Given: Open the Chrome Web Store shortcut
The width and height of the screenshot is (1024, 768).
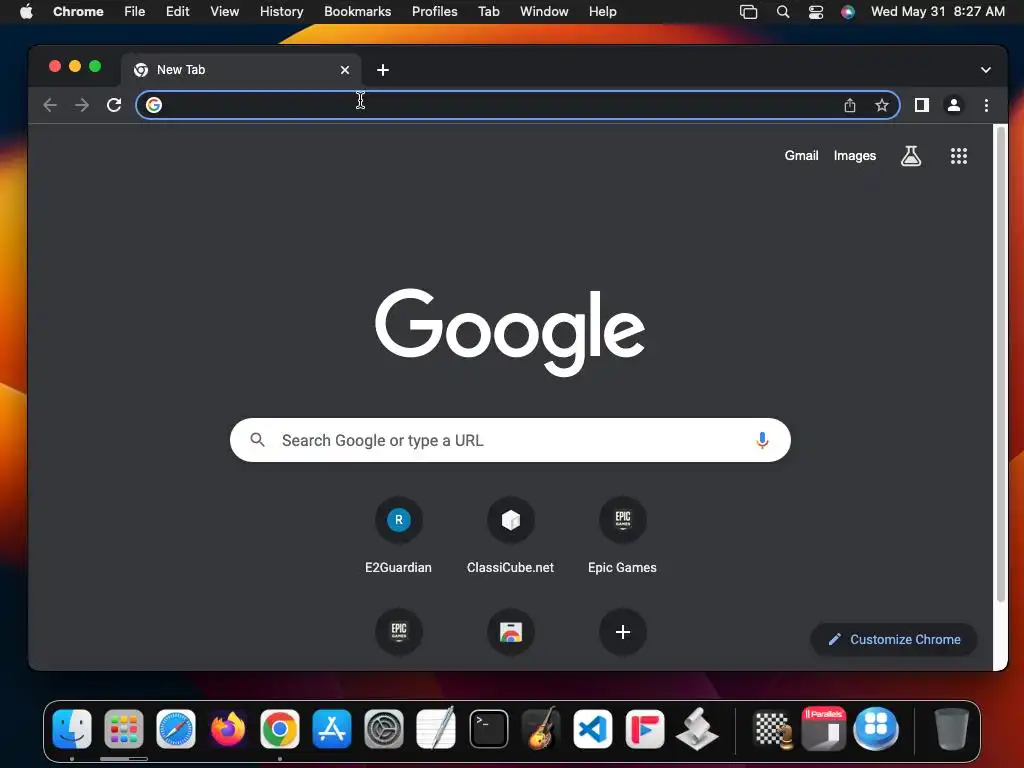Looking at the screenshot, I should click(511, 632).
